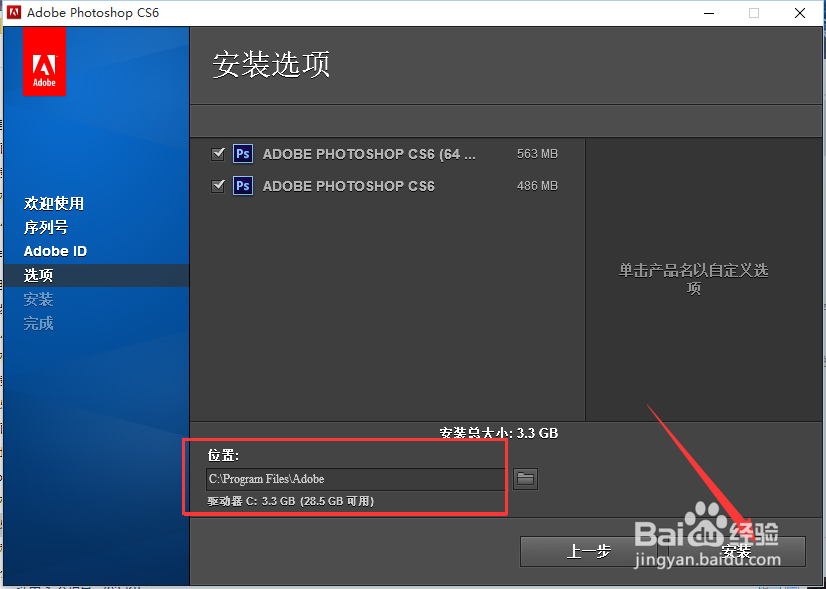
Task: Click the Ps icon of the 486 MB product
Action: point(243,186)
